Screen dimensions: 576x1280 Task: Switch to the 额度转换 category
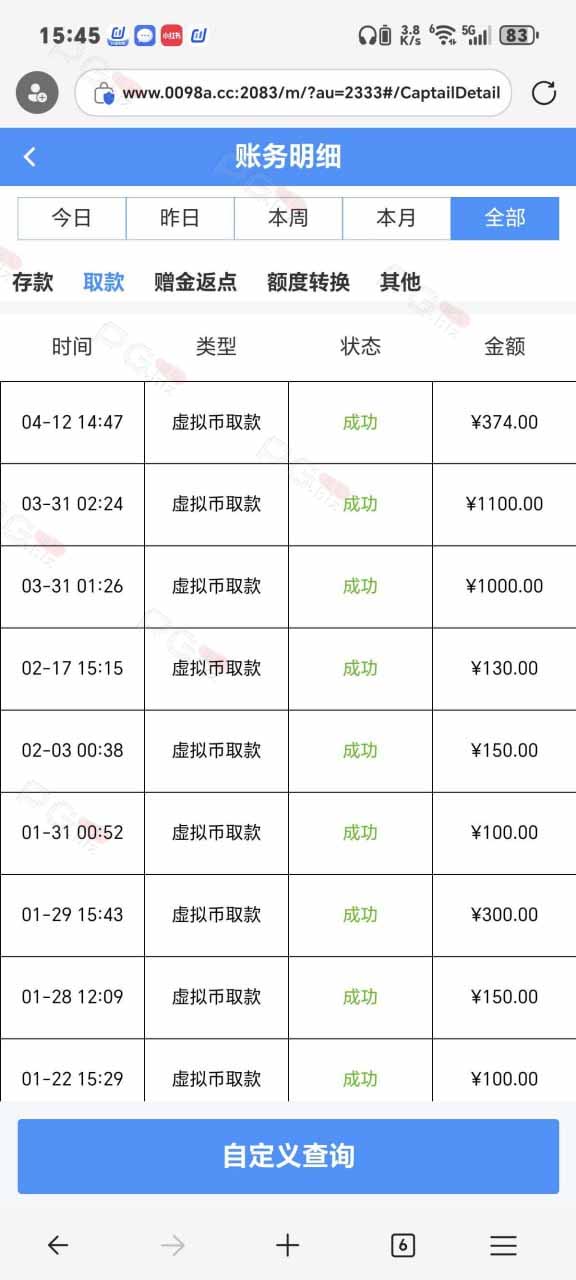point(309,282)
